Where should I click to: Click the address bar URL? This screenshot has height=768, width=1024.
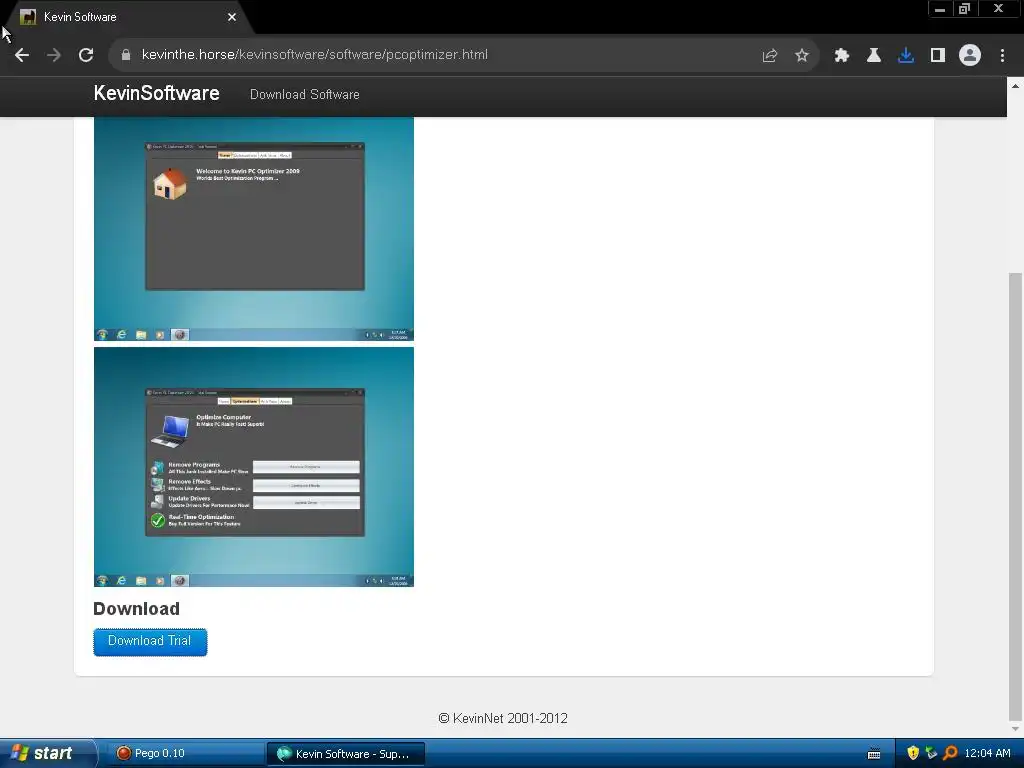click(x=314, y=55)
